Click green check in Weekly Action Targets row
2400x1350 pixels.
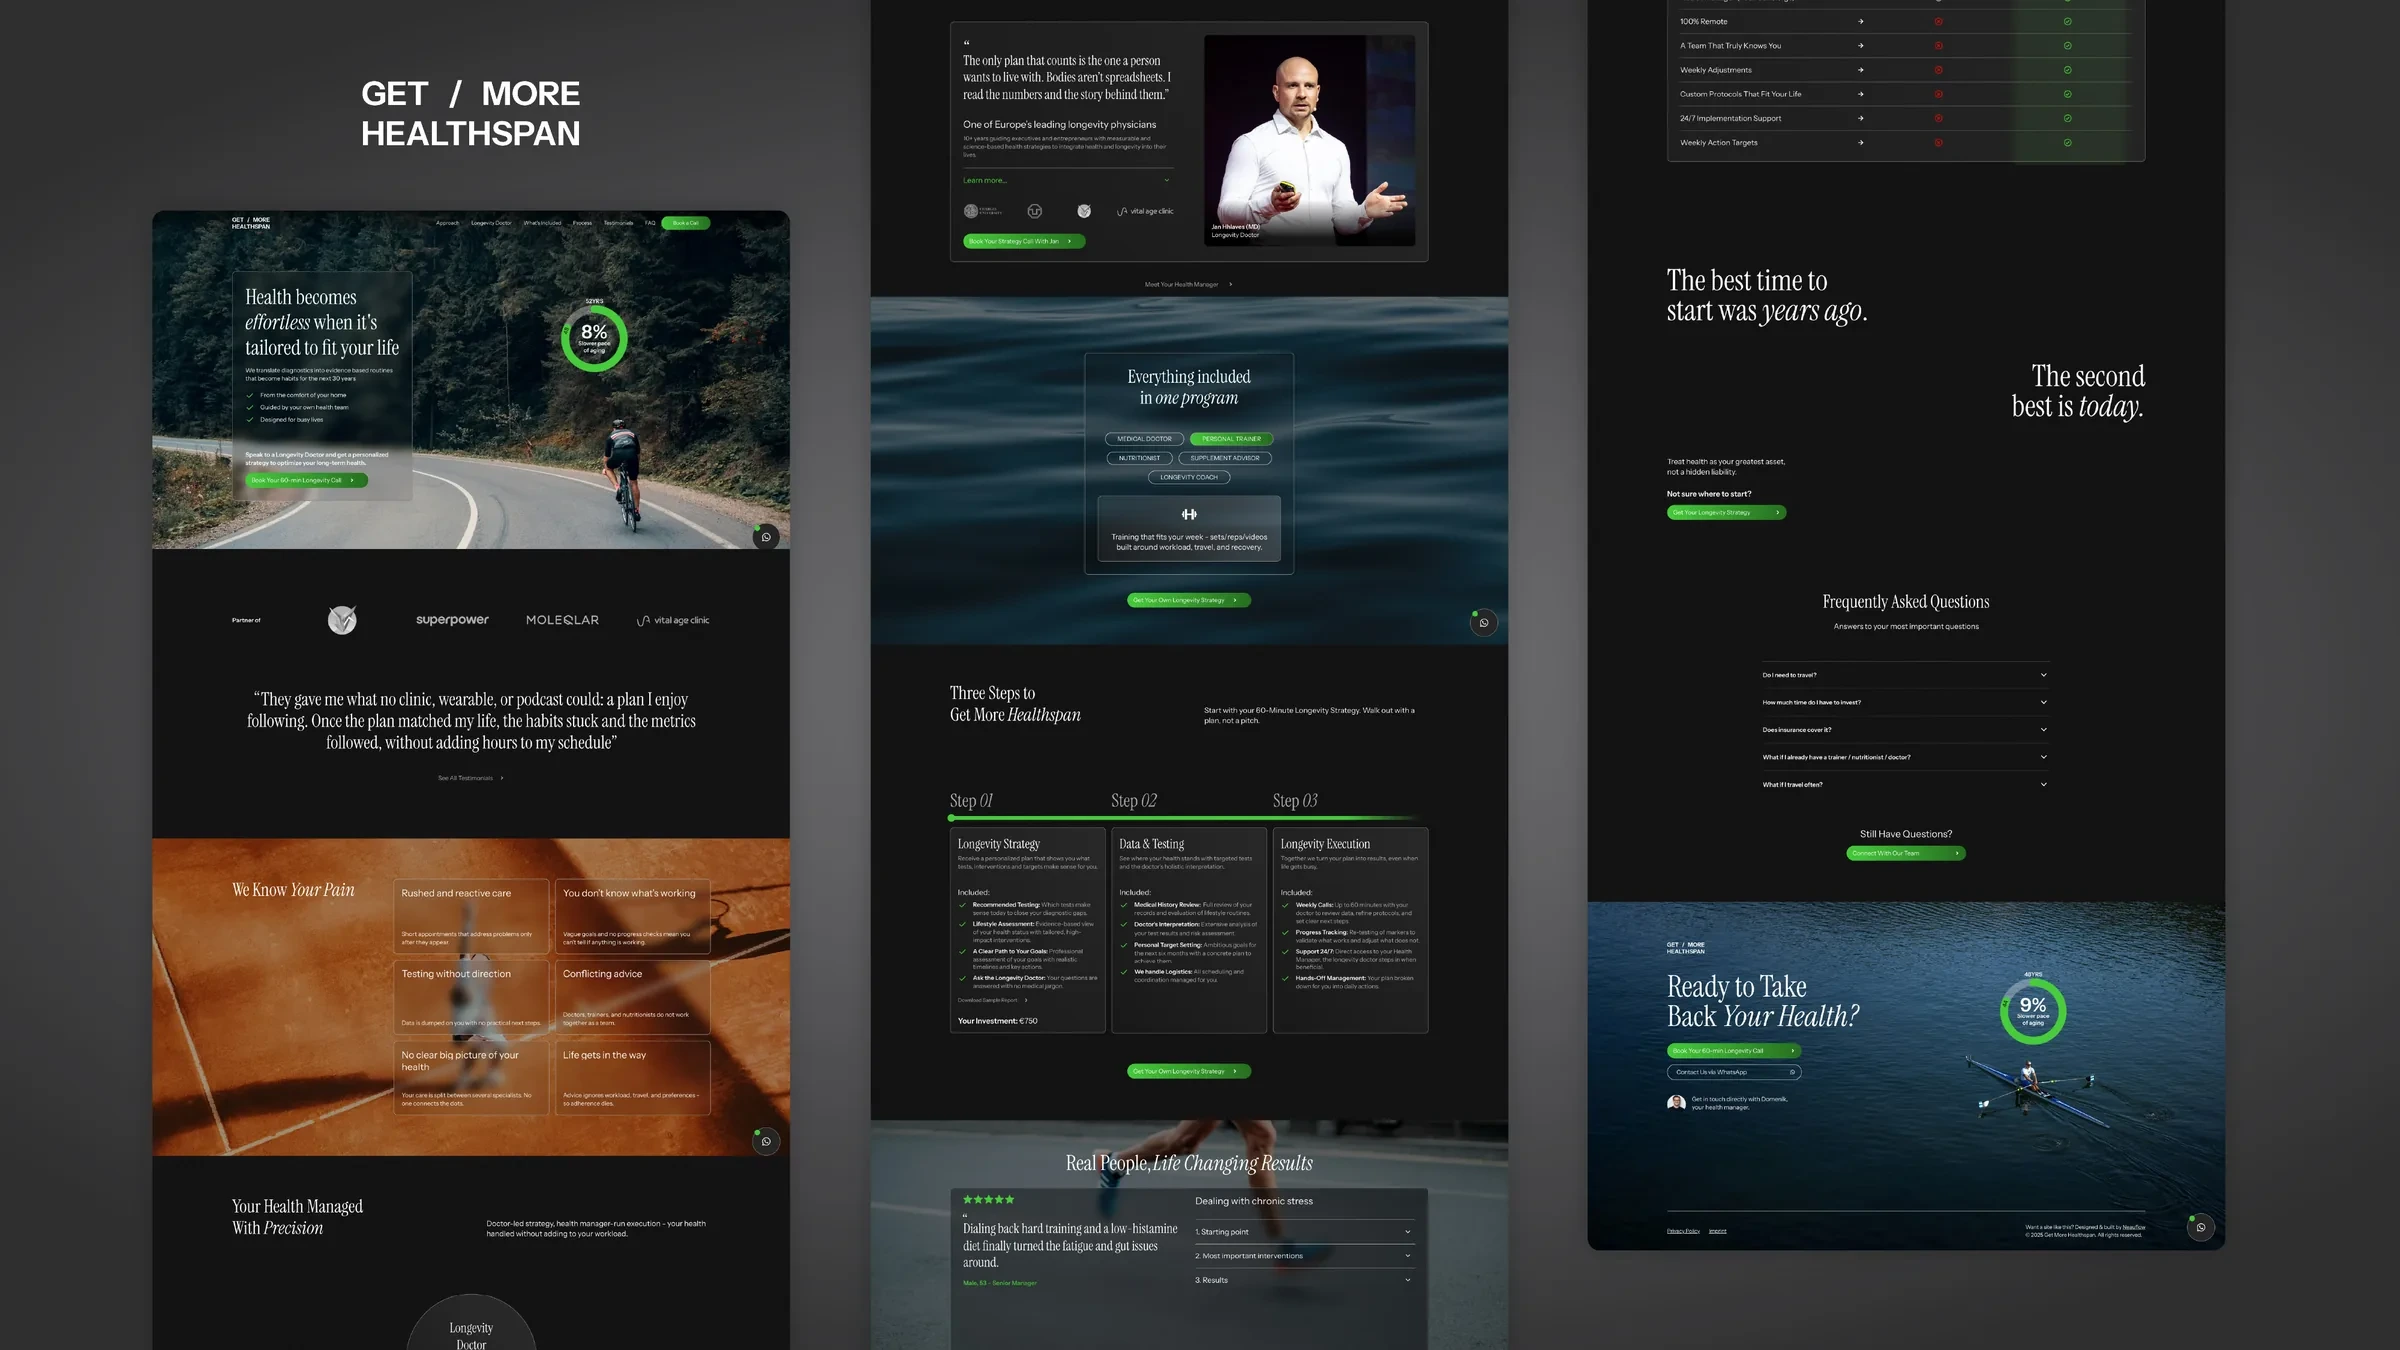tap(2067, 142)
